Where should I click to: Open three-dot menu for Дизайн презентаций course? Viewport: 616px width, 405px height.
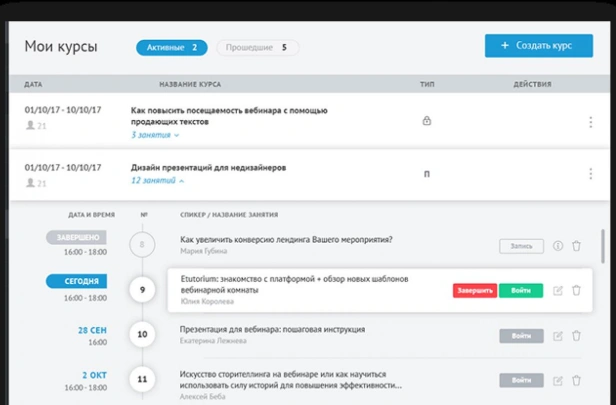coord(590,174)
